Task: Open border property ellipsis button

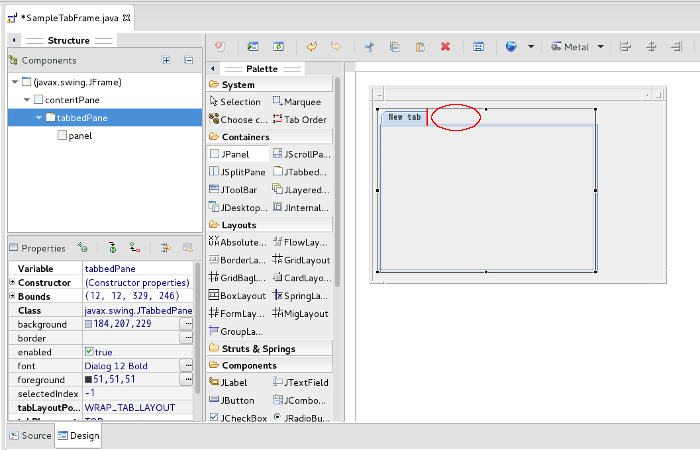Action: (187, 338)
